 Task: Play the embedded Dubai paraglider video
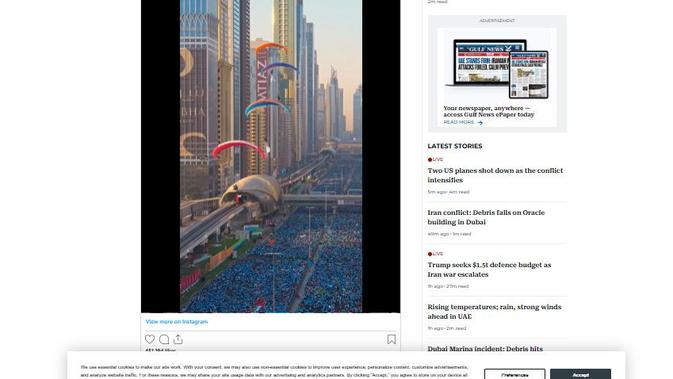[x=270, y=156]
